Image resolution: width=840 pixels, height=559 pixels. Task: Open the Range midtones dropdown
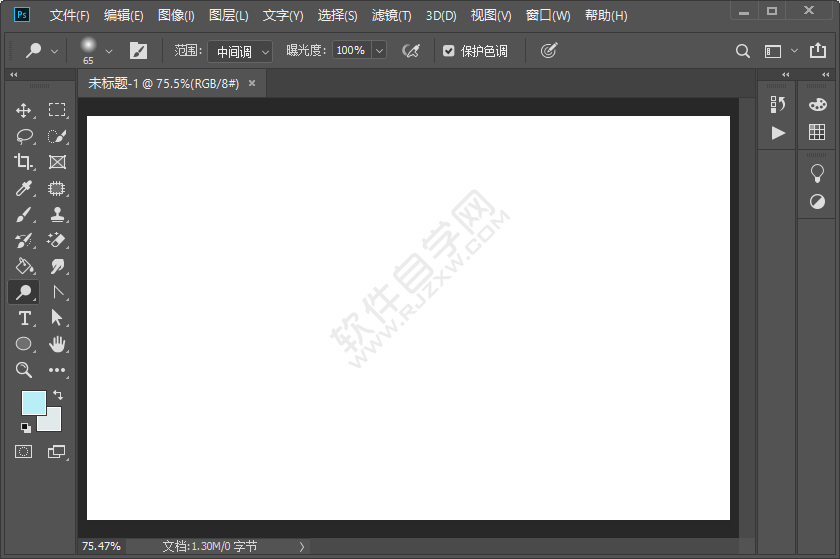click(x=240, y=51)
